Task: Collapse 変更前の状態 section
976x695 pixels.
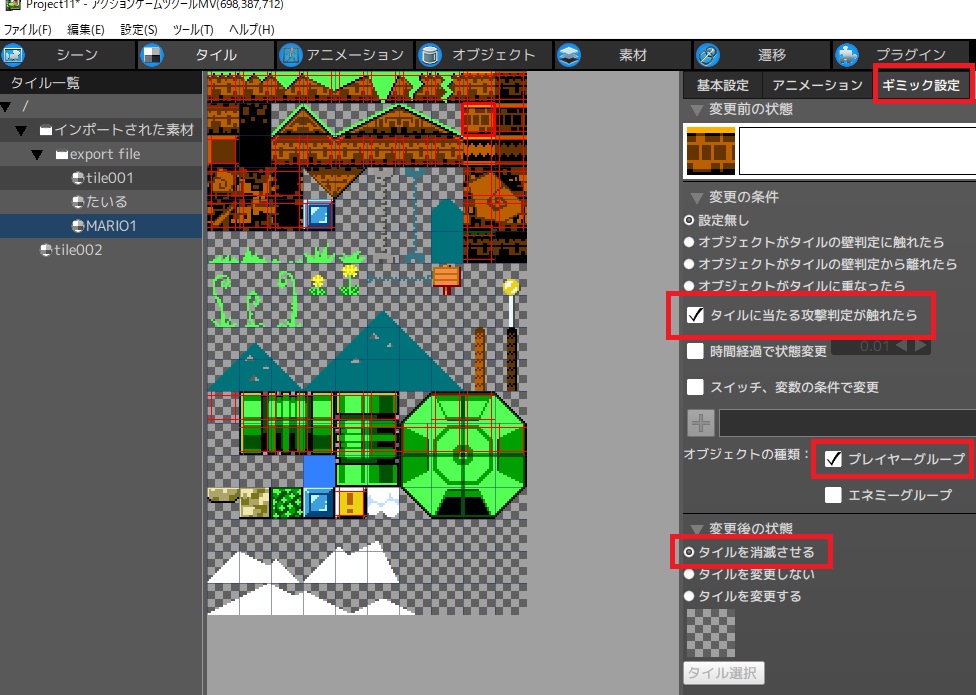Action: coord(697,110)
